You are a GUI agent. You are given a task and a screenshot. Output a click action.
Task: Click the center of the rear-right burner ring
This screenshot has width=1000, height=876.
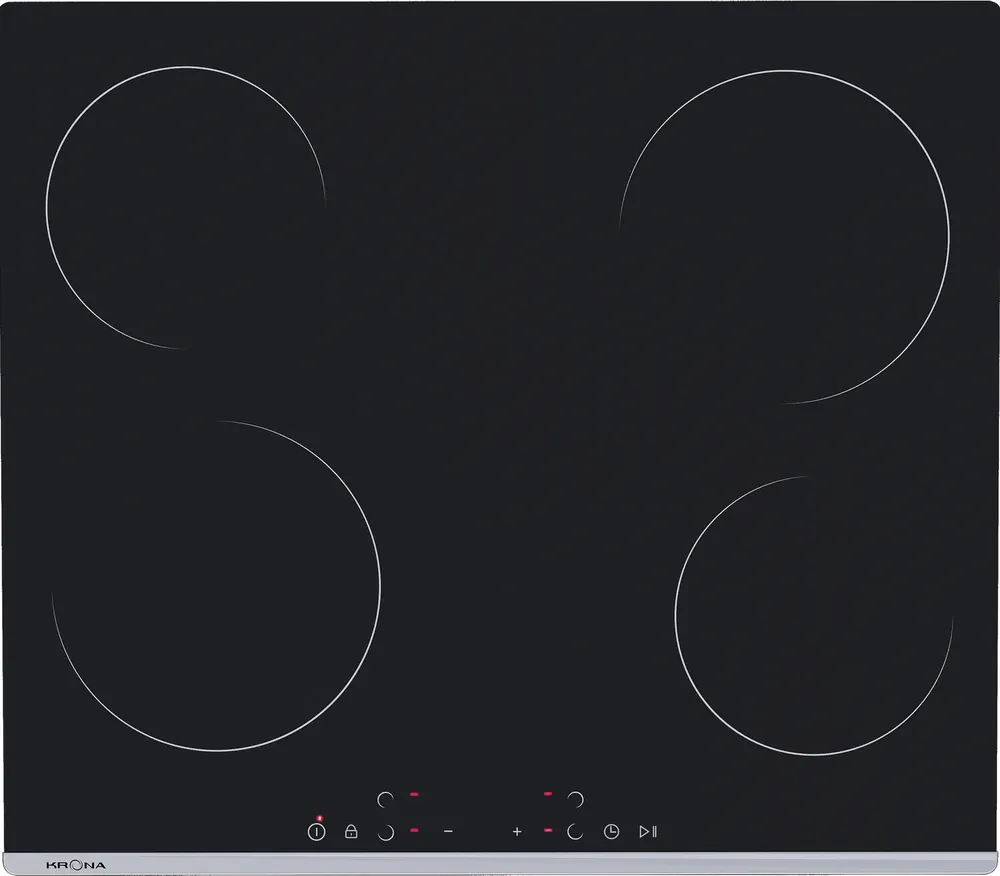pyautogui.click(x=784, y=237)
